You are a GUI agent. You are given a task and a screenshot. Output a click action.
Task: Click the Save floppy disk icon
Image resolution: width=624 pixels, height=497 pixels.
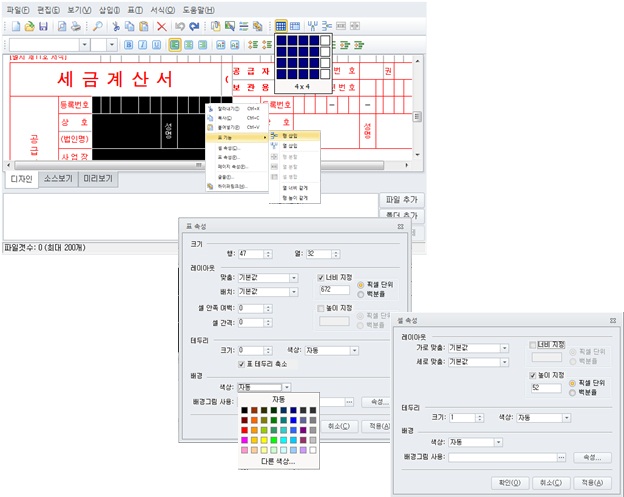[x=43, y=26]
